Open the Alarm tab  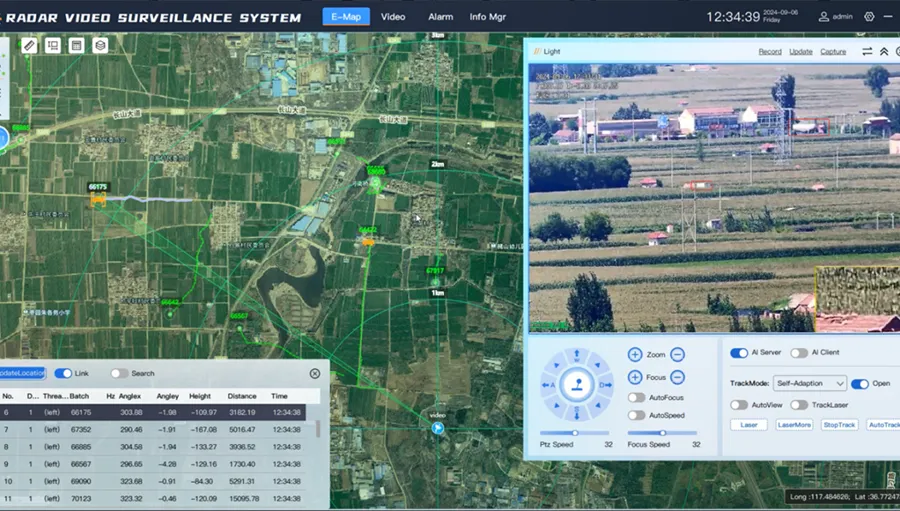[440, 17]
